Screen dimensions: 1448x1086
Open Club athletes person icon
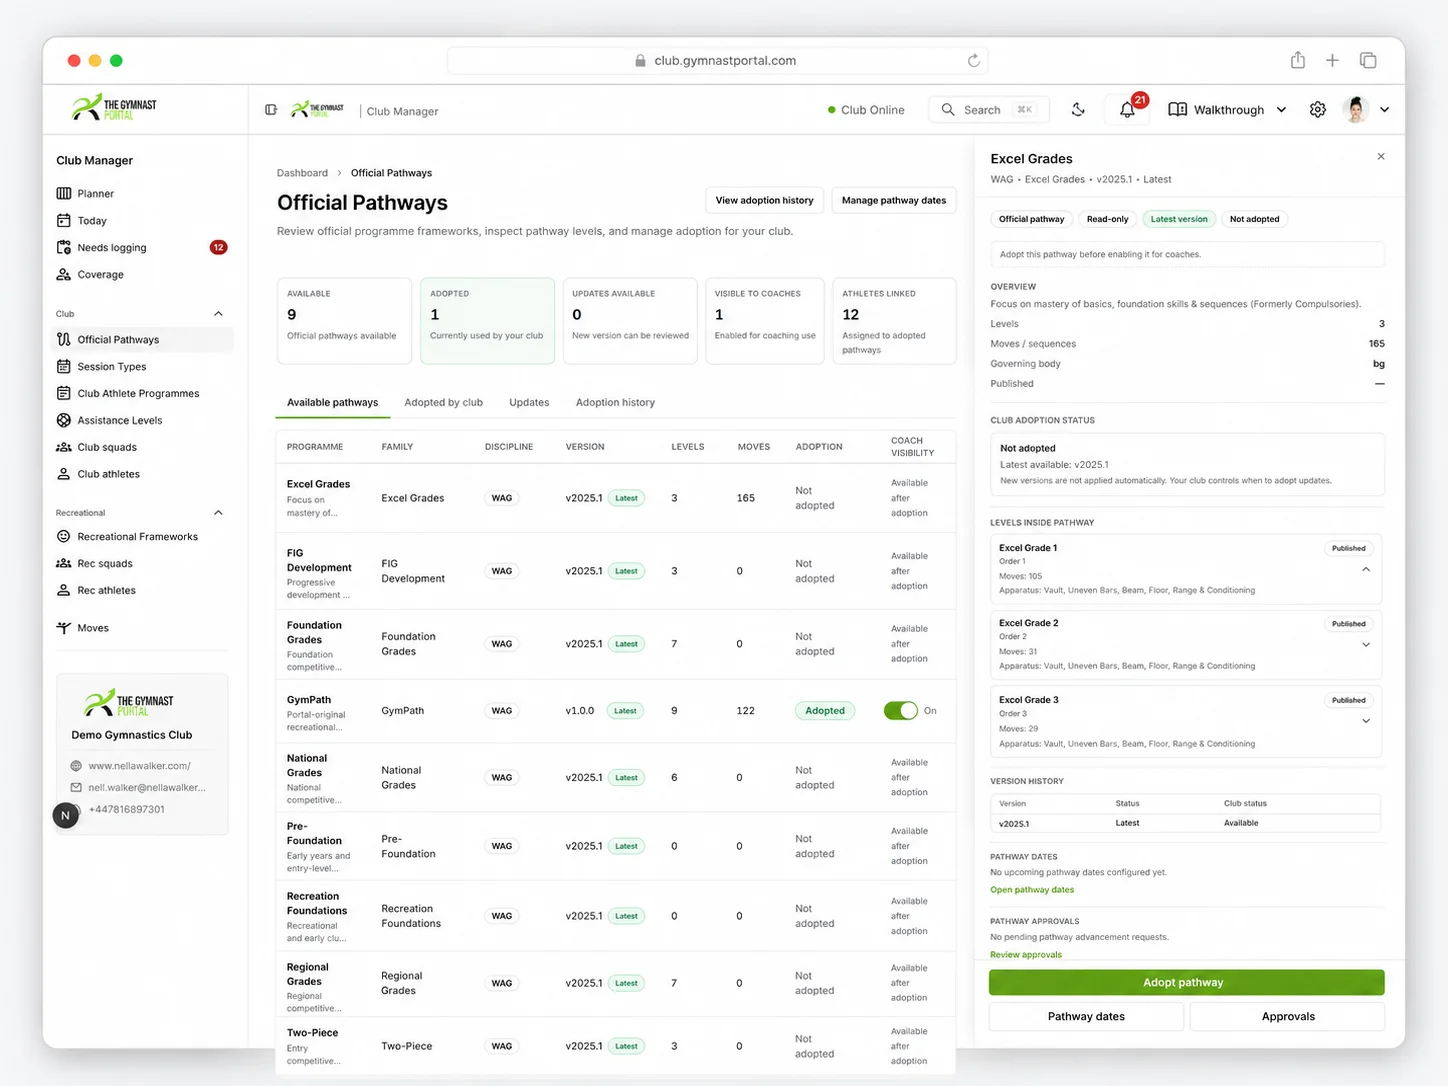point(64,474)
